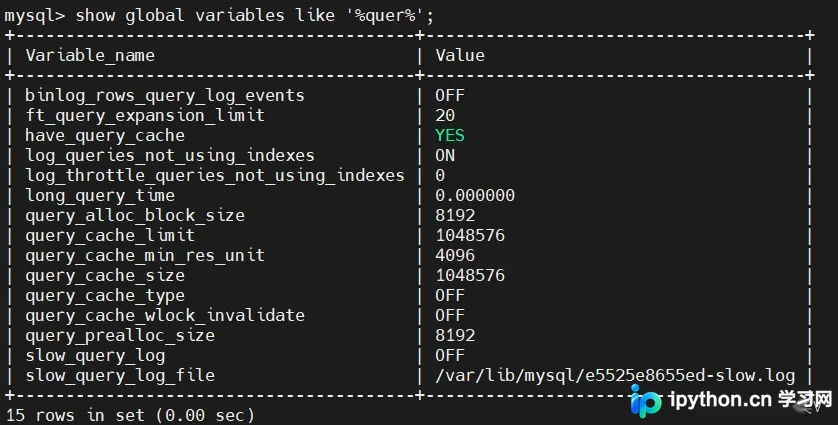Select the Value column header

coord(460,55)
